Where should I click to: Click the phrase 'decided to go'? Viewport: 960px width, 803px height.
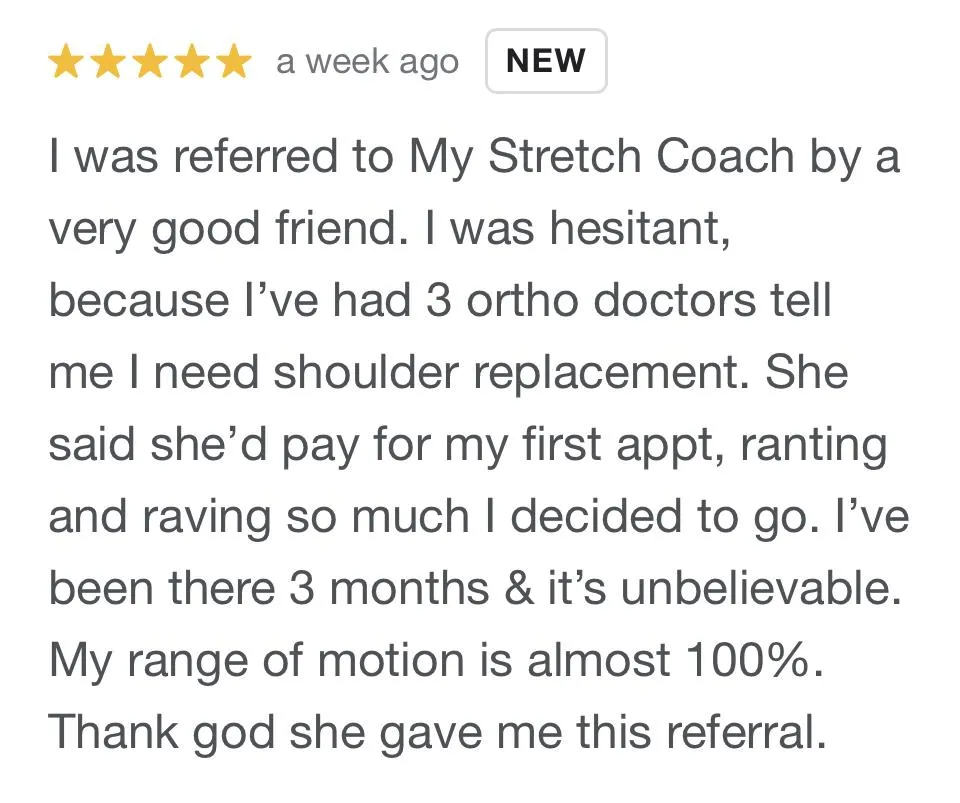point(663,518)
